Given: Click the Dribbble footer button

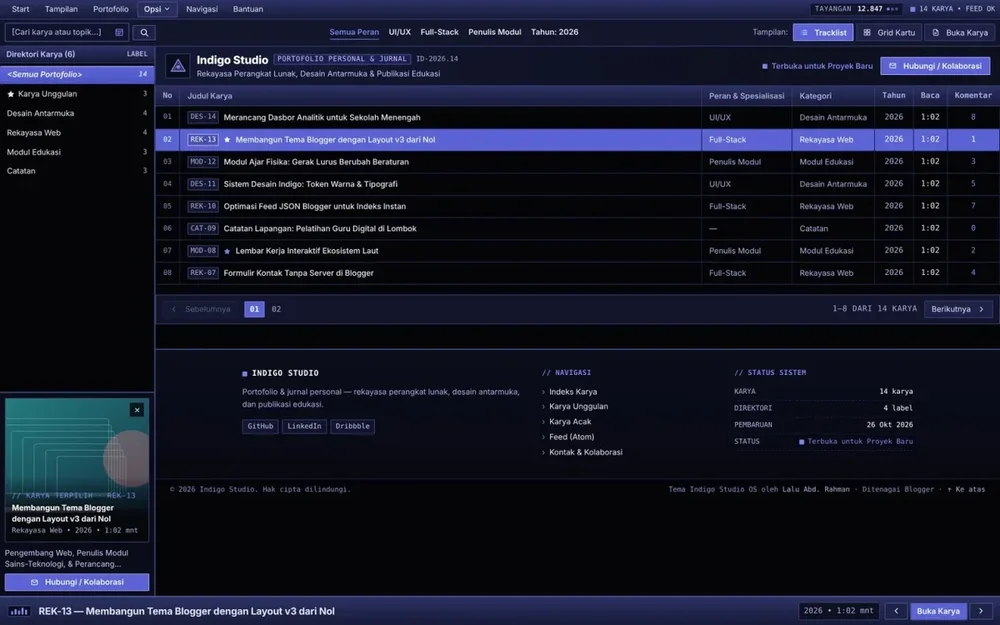Looking at the screenshot, I should pos(353,427).
